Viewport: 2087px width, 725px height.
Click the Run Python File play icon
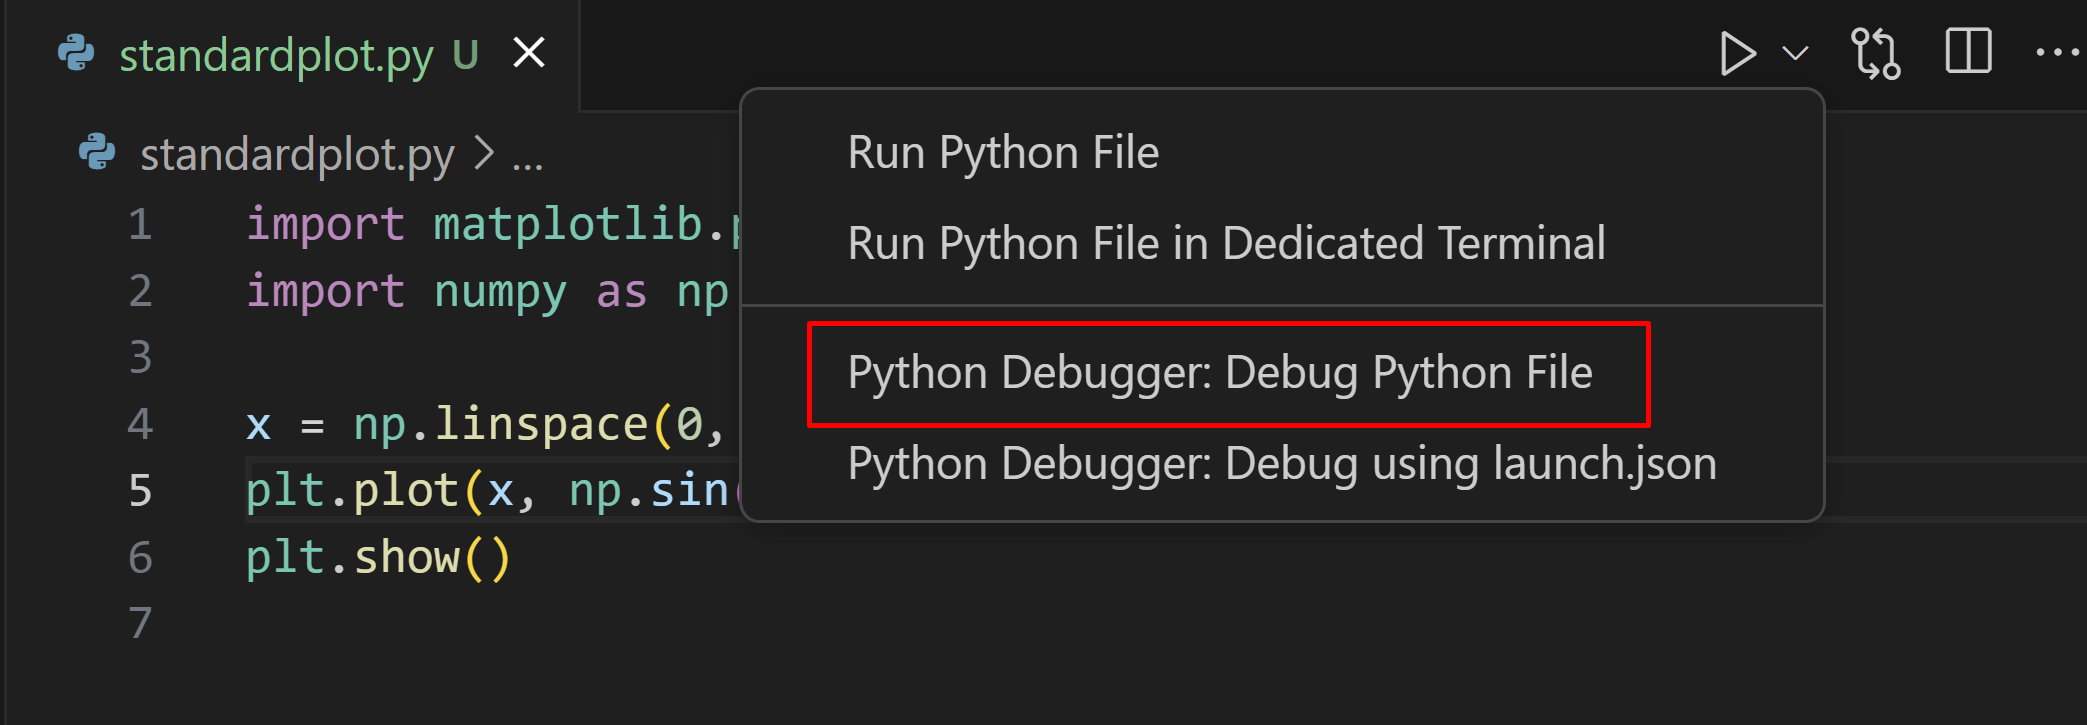(x=1737, y=54)
